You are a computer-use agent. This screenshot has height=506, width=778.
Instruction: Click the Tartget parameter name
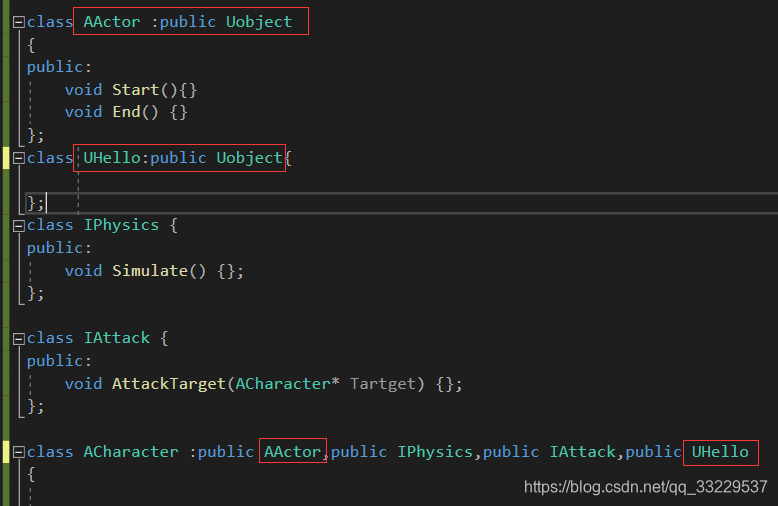[383, 384]
